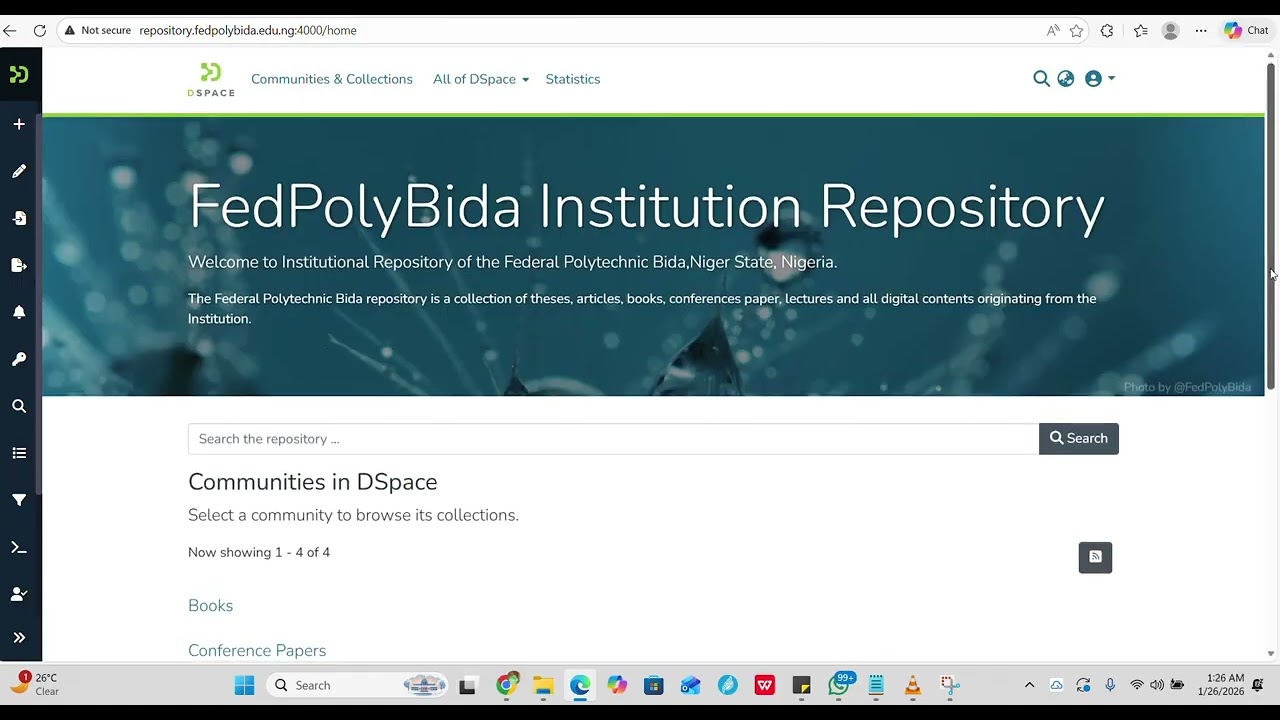Open the Workflow administration user-check icon
The height and width of the screenshot is (720, 1280).
(19, 594)
